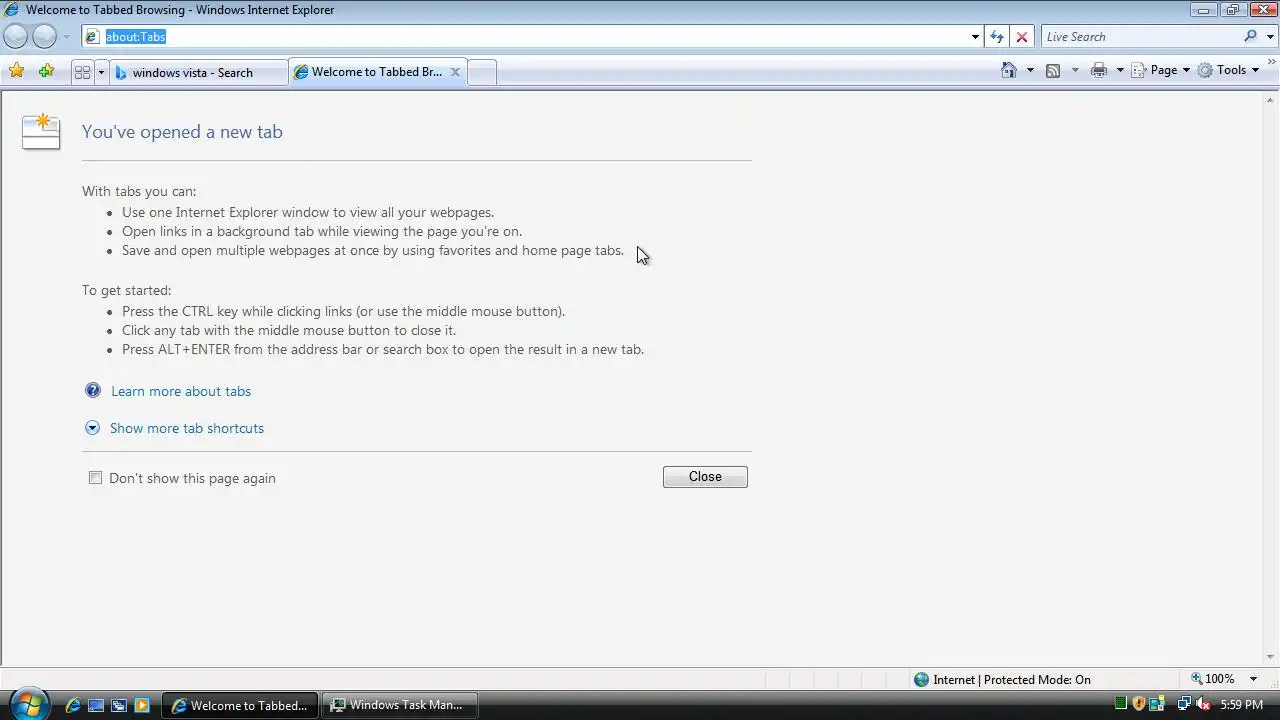Image resolution: width=1280 pixels, height=720 pixels.
Task: Click the Live Search magnifier icon
Action: 1250,36
